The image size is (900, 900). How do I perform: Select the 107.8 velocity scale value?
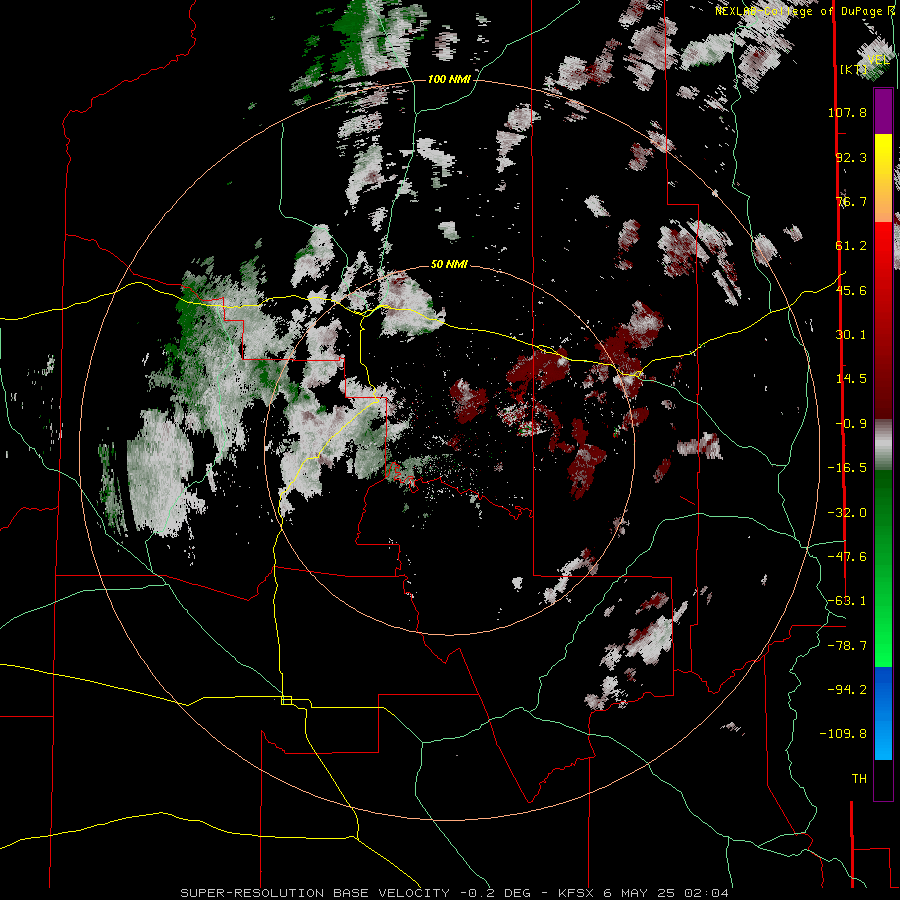(x=847, y=112)
